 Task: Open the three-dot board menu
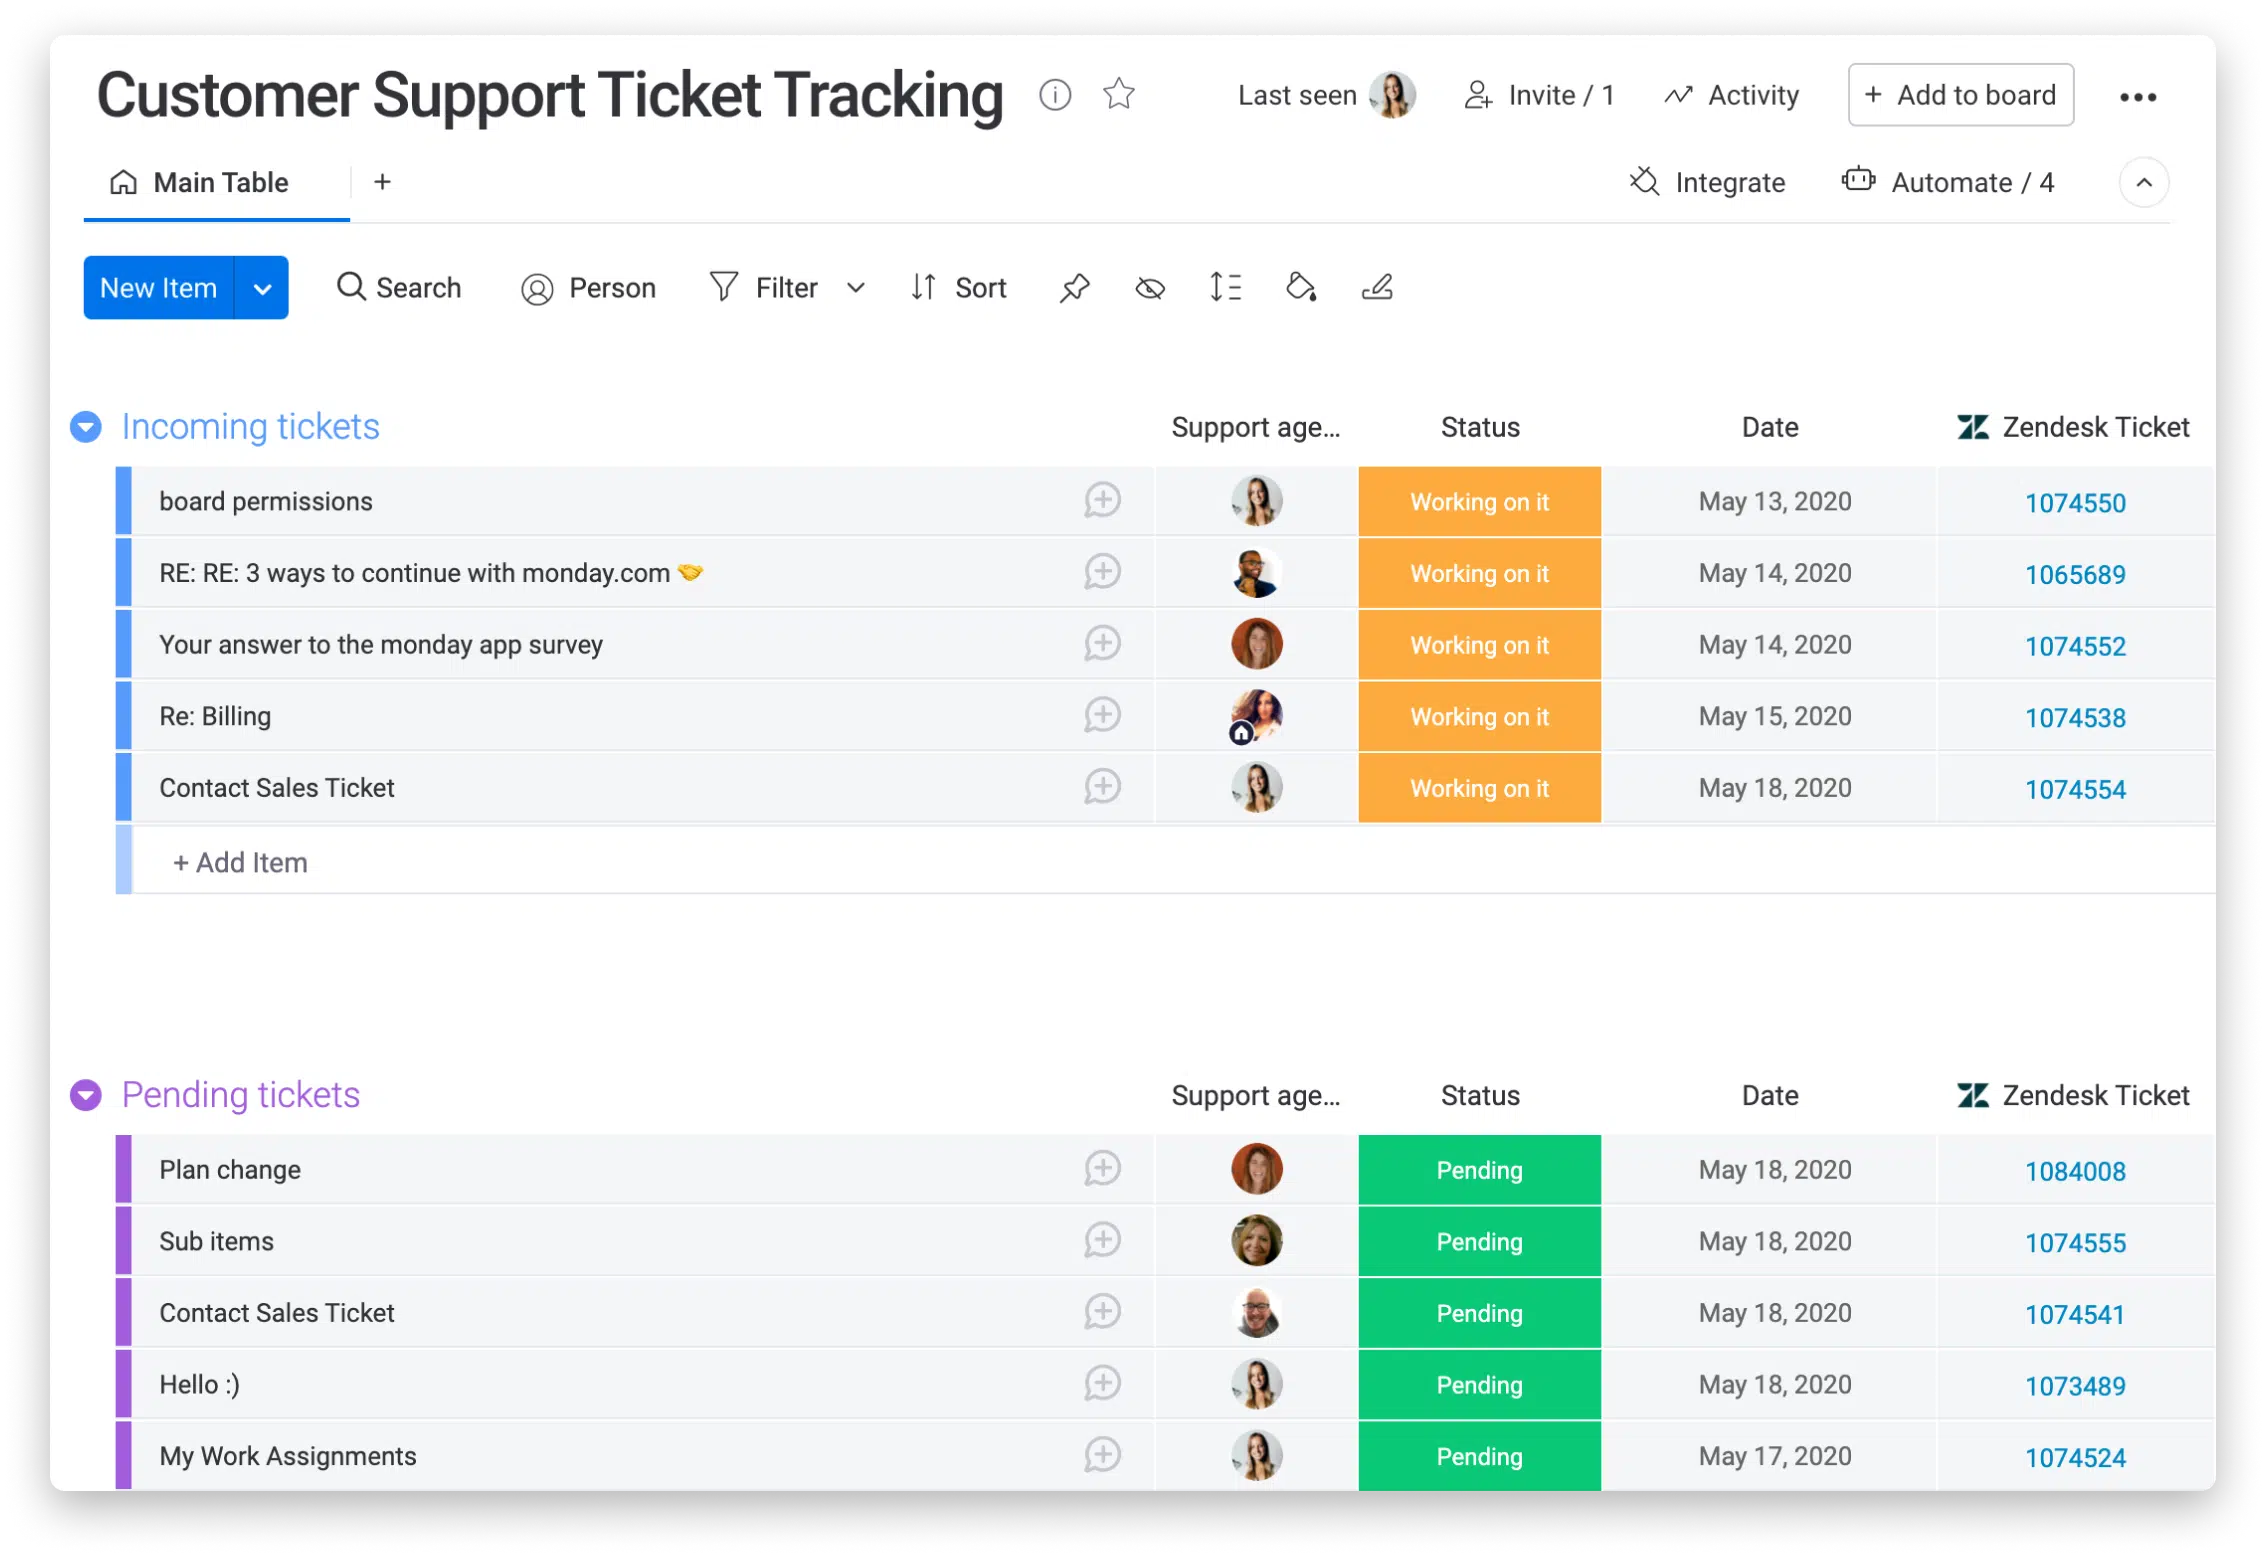point(2137,97)
